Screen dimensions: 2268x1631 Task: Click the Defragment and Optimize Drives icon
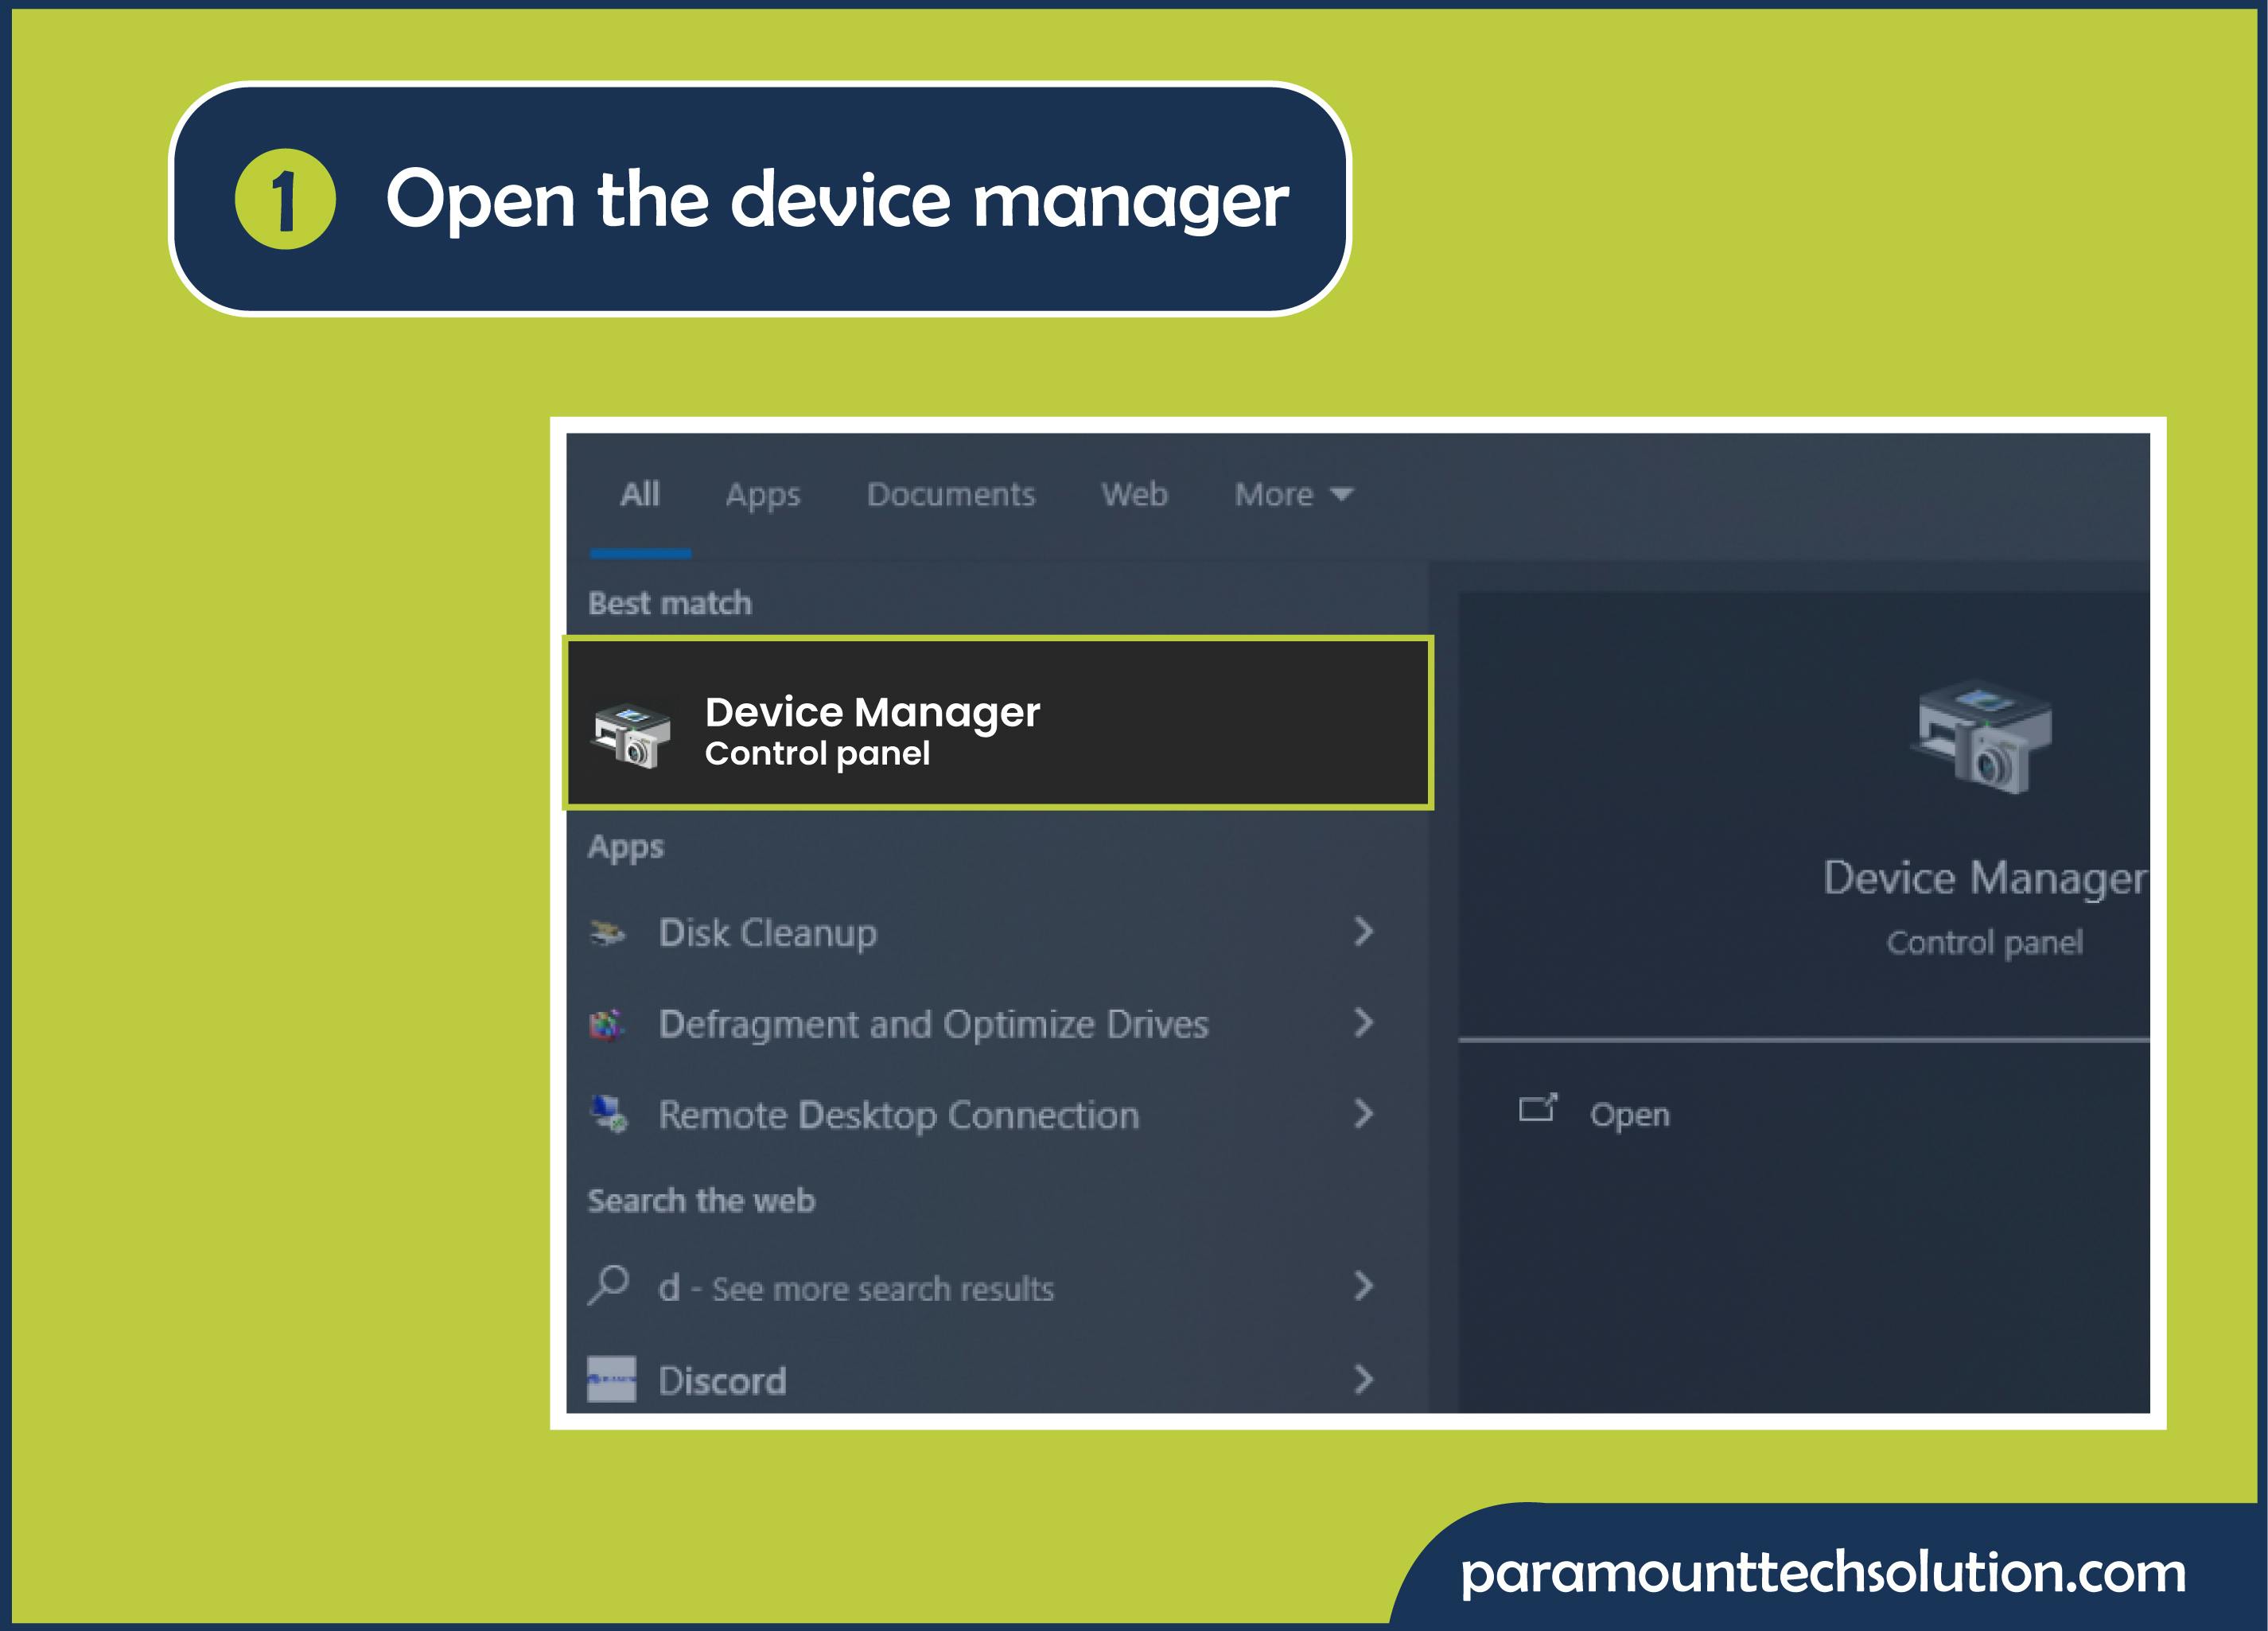(607, 1024)
